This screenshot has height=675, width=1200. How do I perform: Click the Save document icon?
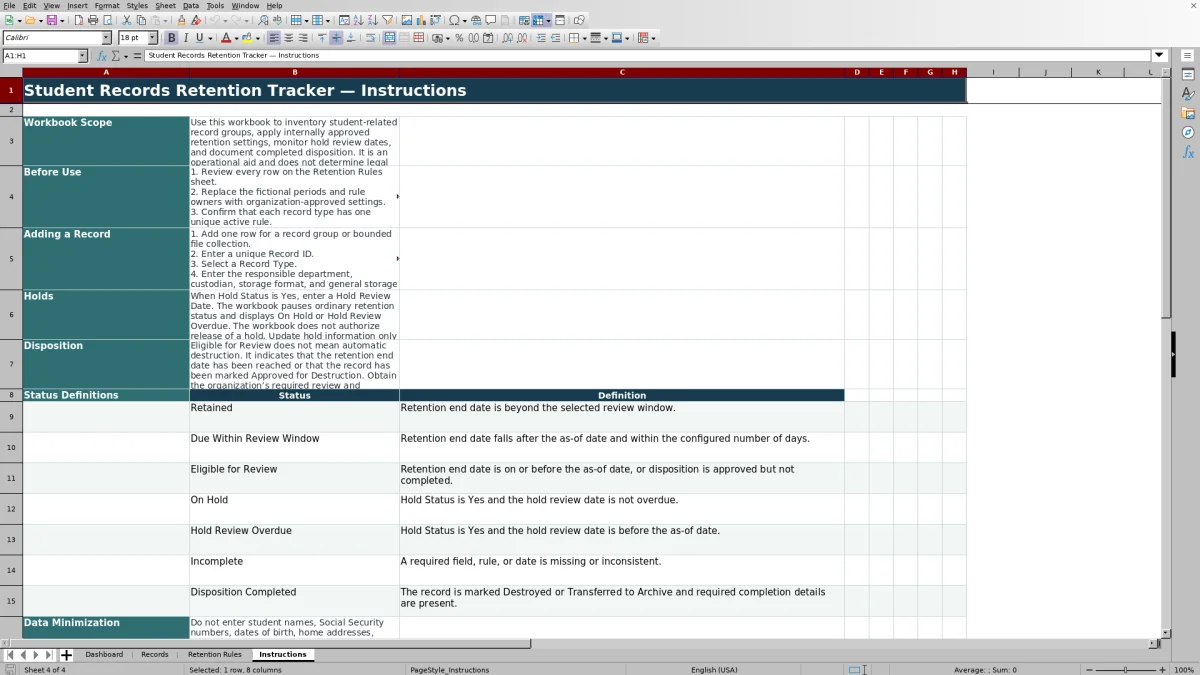51,20
